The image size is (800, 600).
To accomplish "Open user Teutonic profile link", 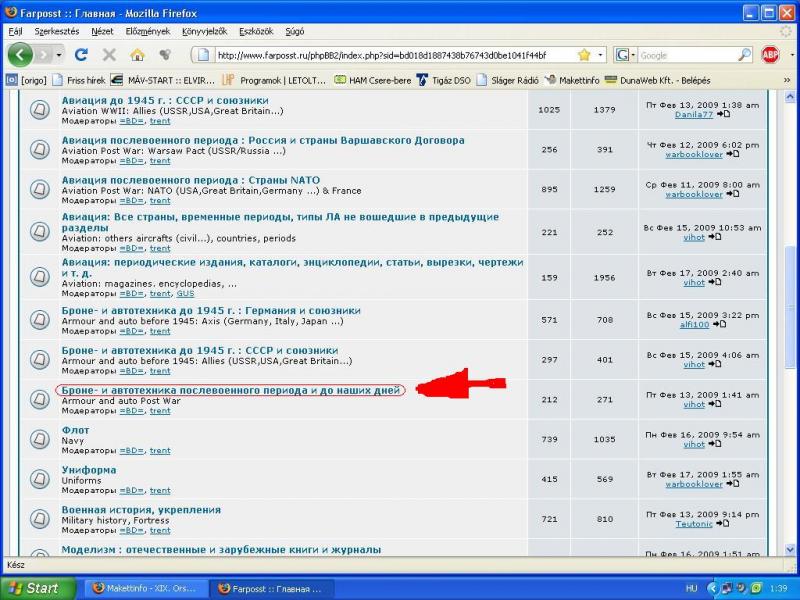I will 694,524.
